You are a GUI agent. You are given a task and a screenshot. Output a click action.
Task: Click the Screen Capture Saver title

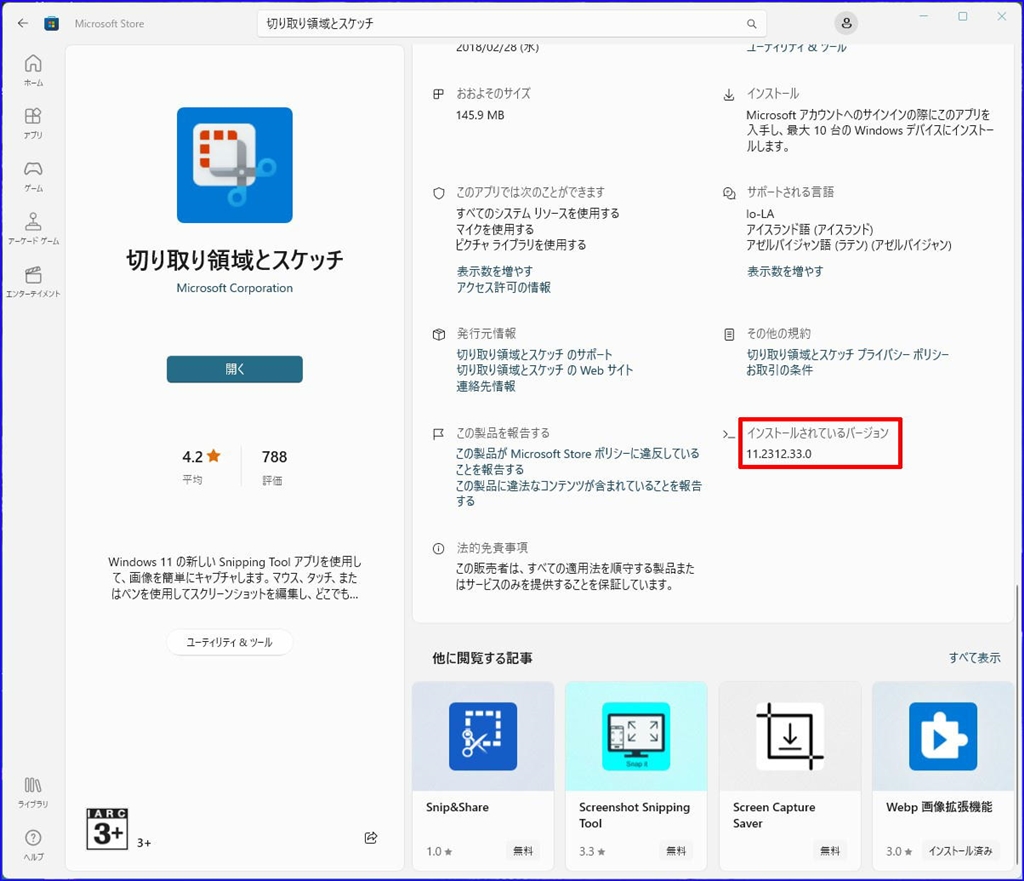pyautogui.click(x=774, y=815)
